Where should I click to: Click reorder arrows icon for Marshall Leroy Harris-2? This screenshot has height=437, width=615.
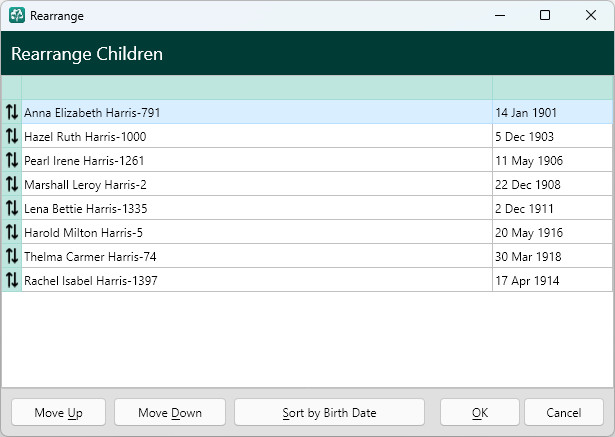click(12, 184)
